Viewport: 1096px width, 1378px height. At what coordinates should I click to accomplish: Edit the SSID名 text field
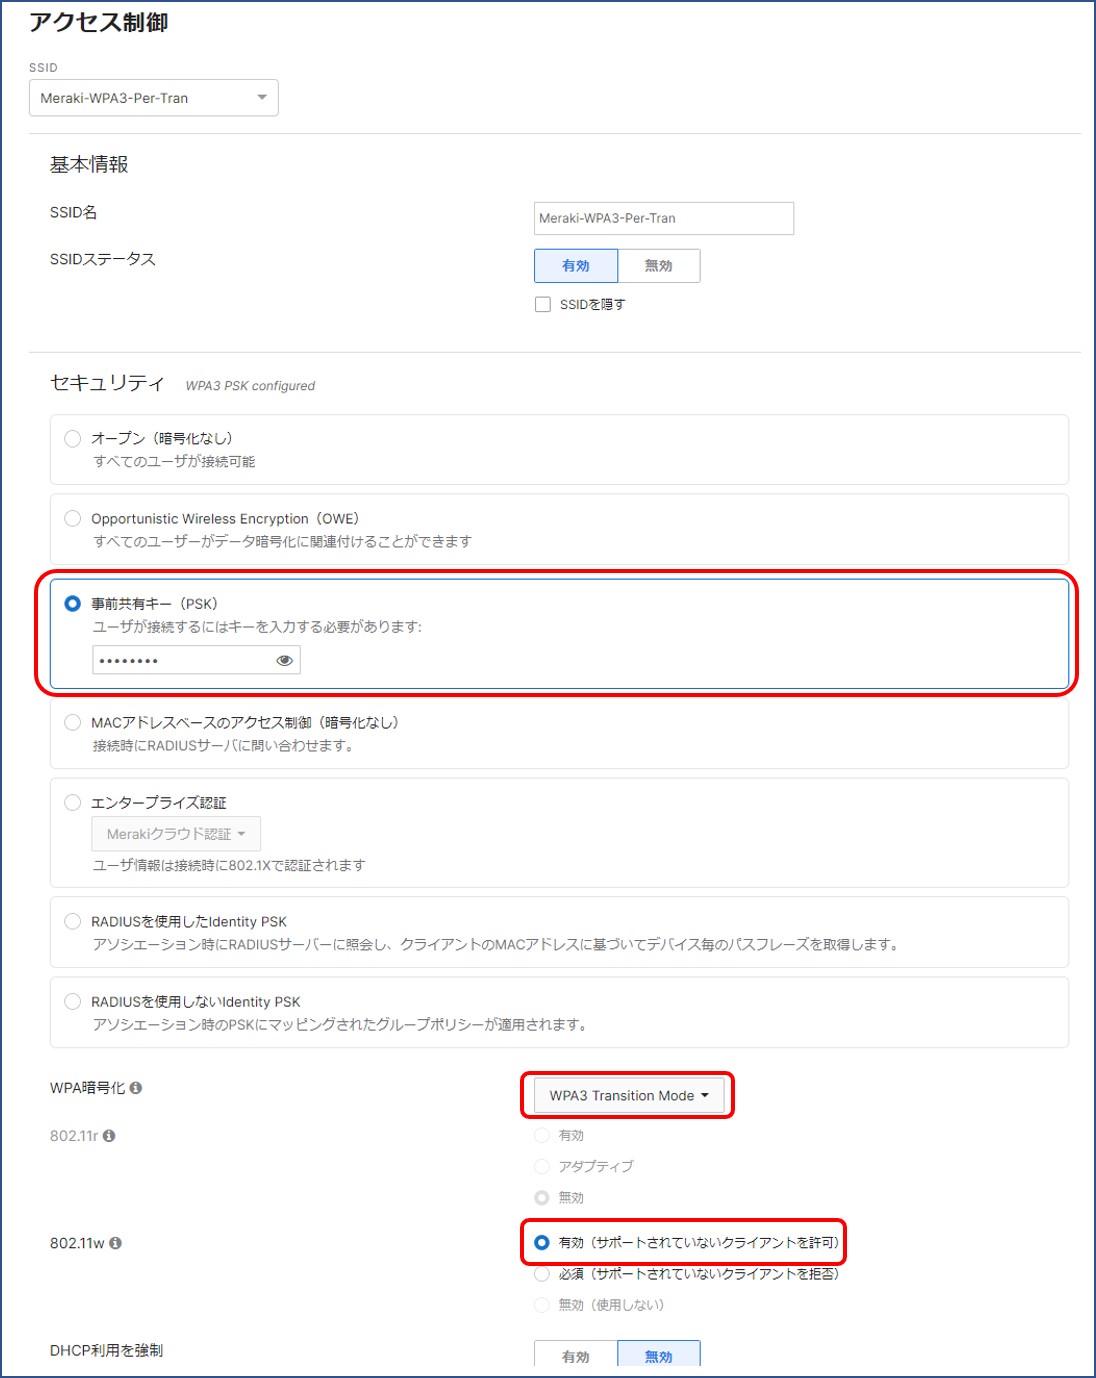[x=664, y=218]
